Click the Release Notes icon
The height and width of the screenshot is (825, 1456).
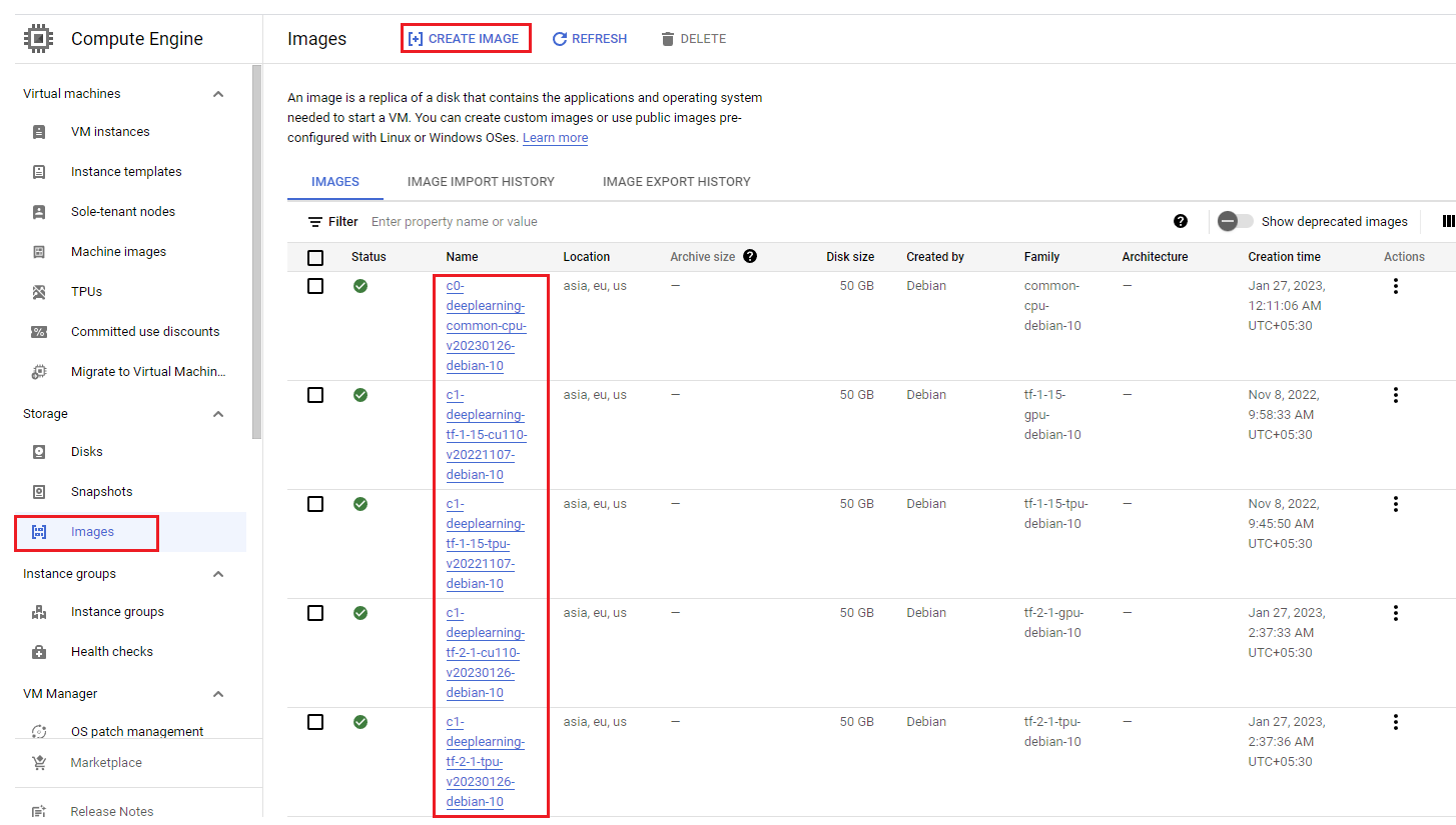39,812
